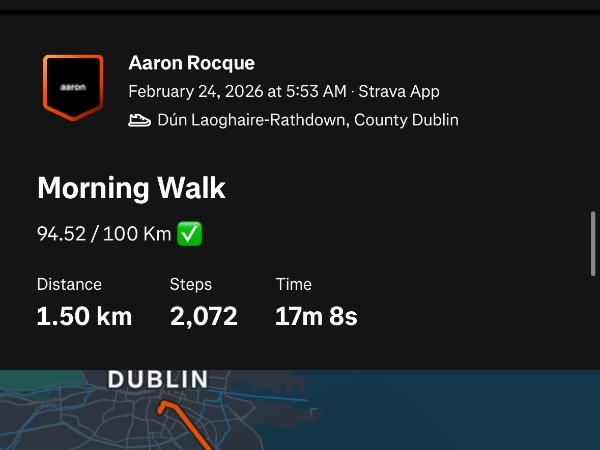Click the Steps stat label

coord(190,284)
